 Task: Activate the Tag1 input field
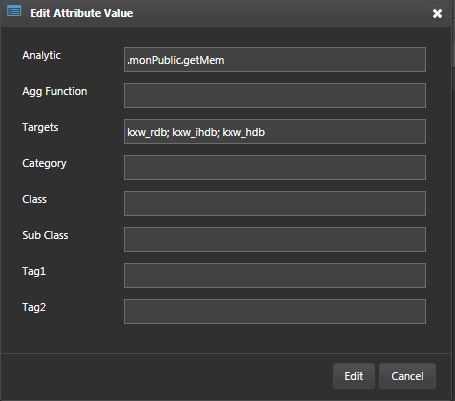275,276
